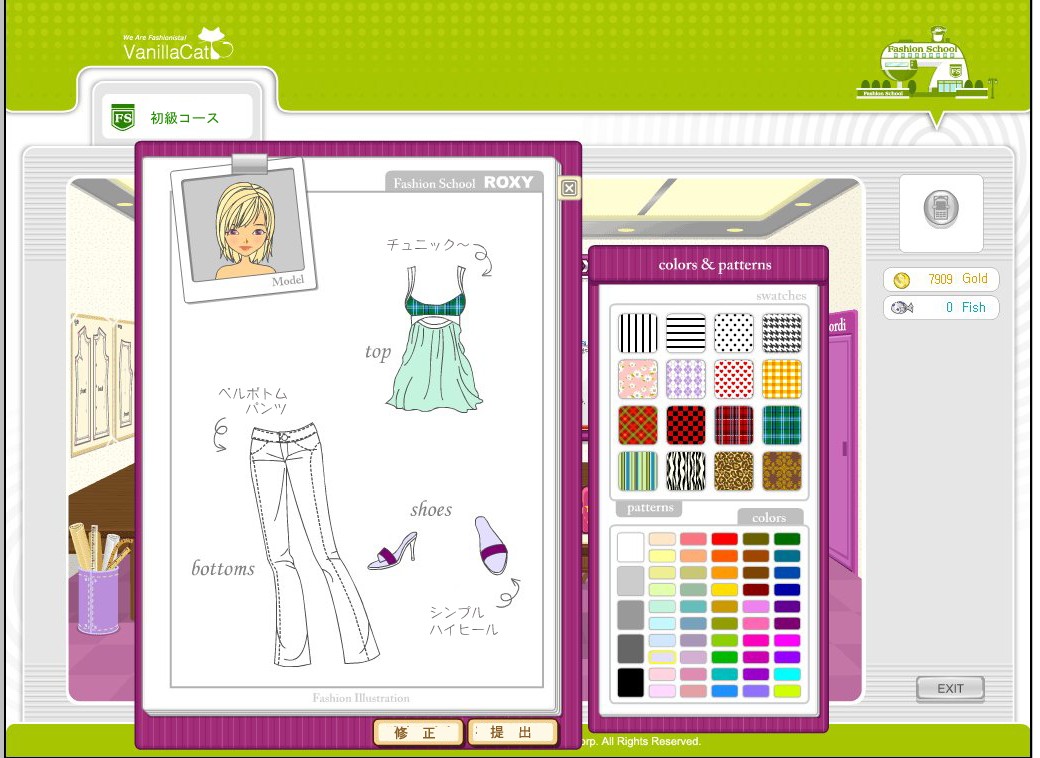Click the mobile phone icon
Image resolution: width=1040 pixels, height=758 pixels.
click(941, 208)
